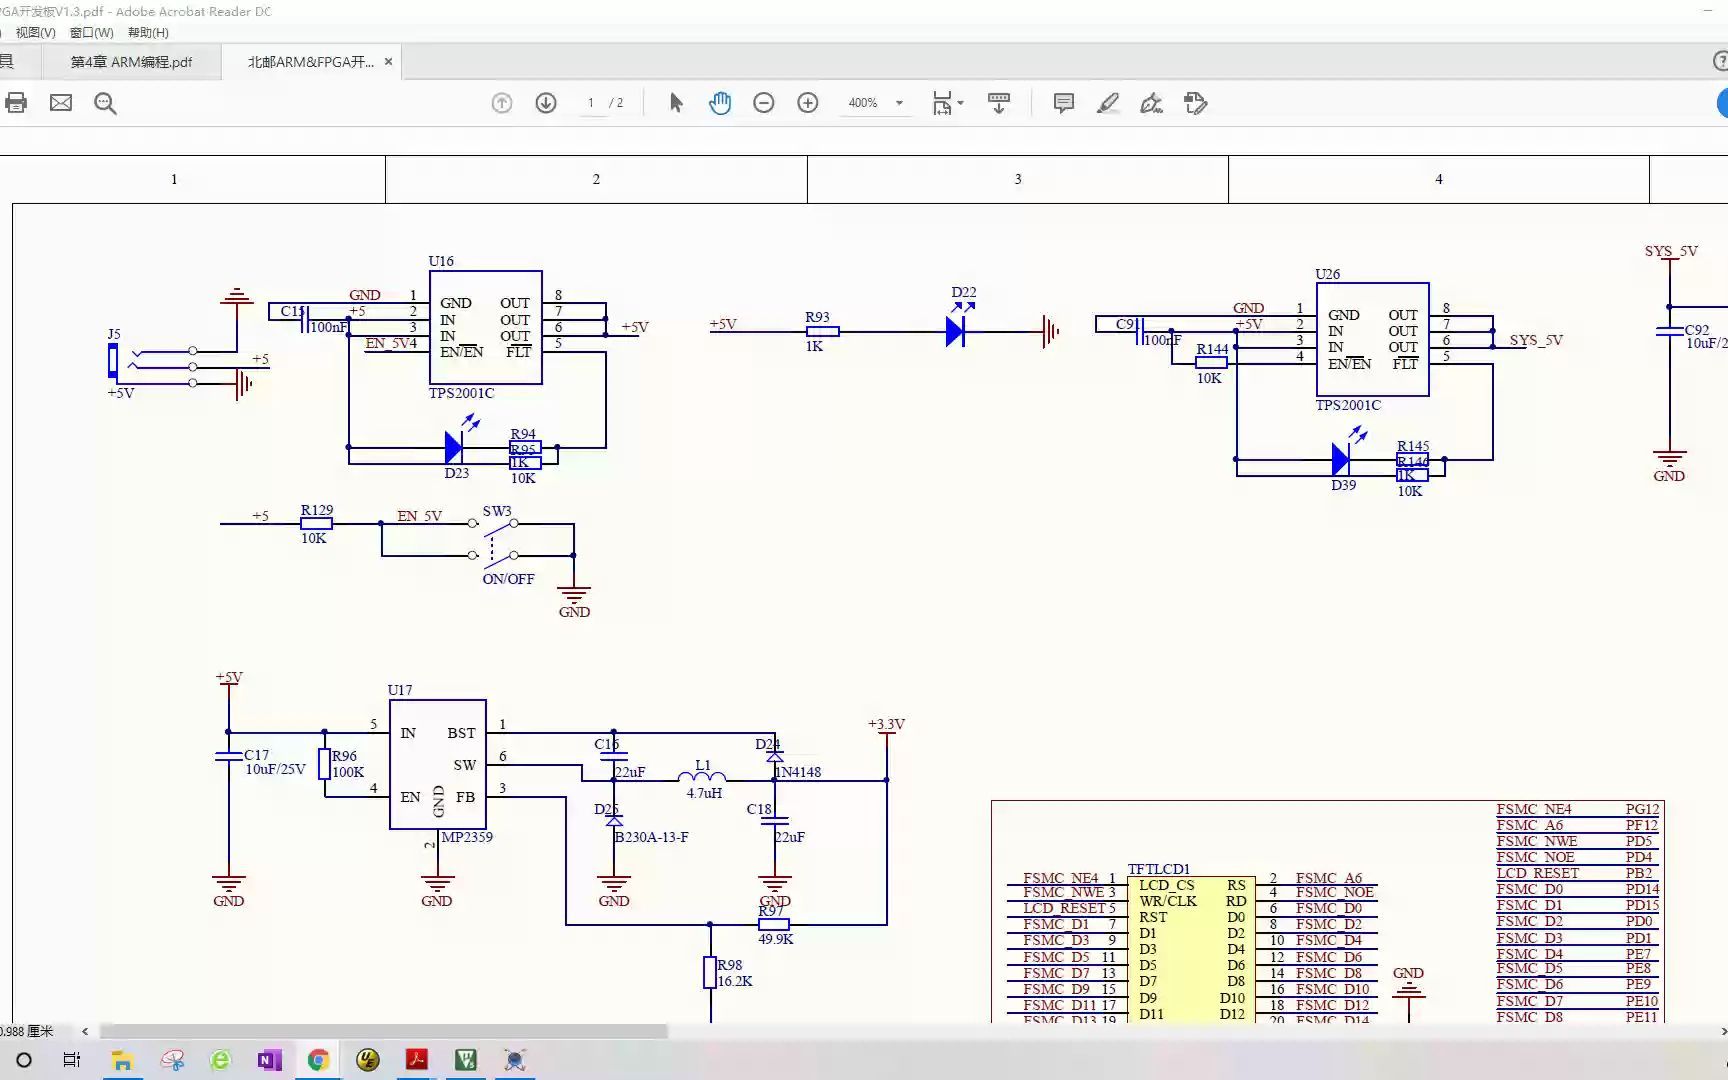
Task: Click the page number input field
Action: click(591, 103)
